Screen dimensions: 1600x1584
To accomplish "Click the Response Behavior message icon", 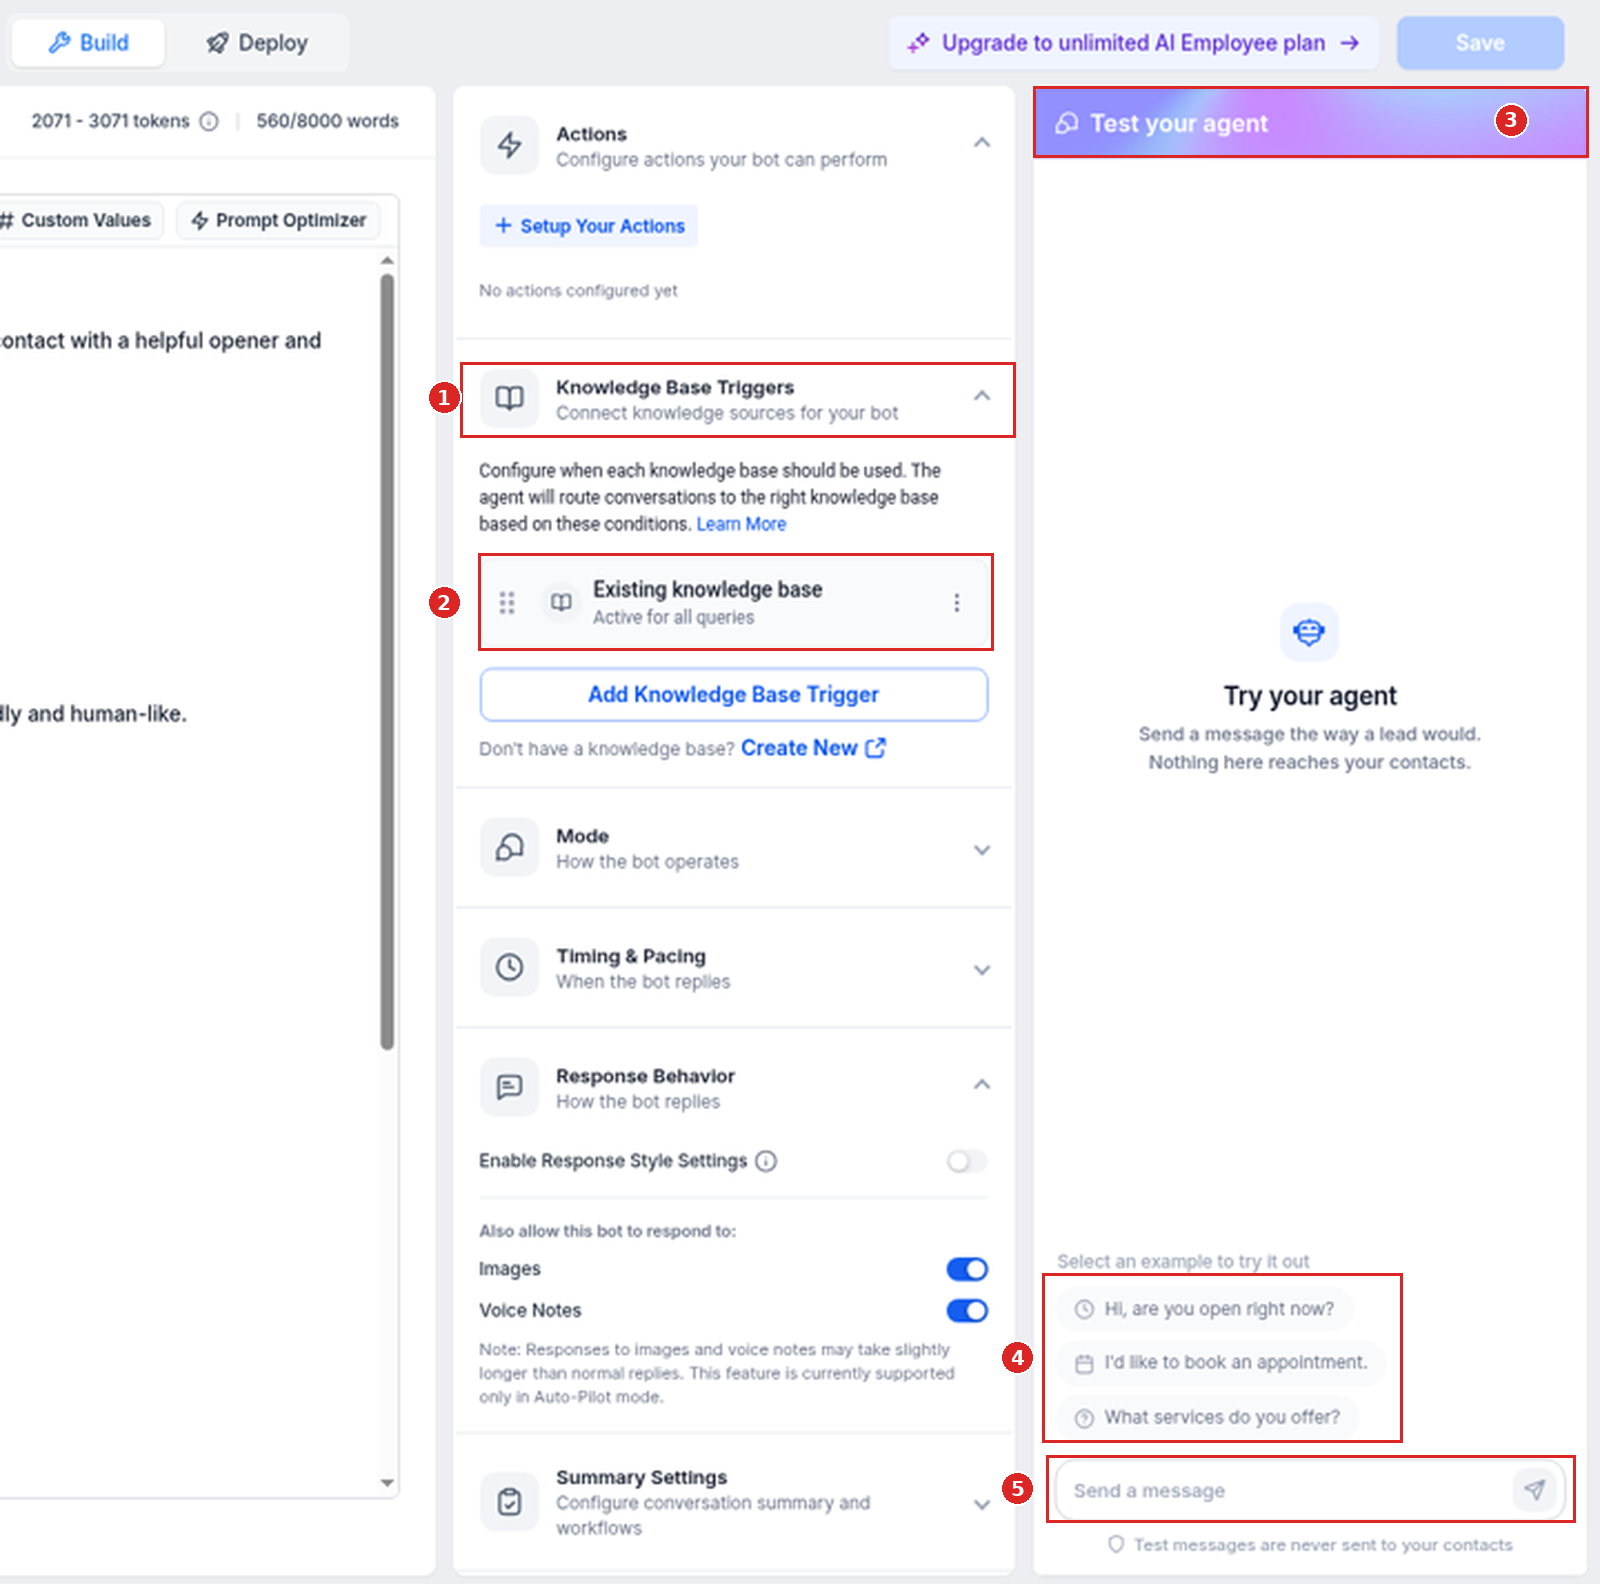I will point(510,1087).
